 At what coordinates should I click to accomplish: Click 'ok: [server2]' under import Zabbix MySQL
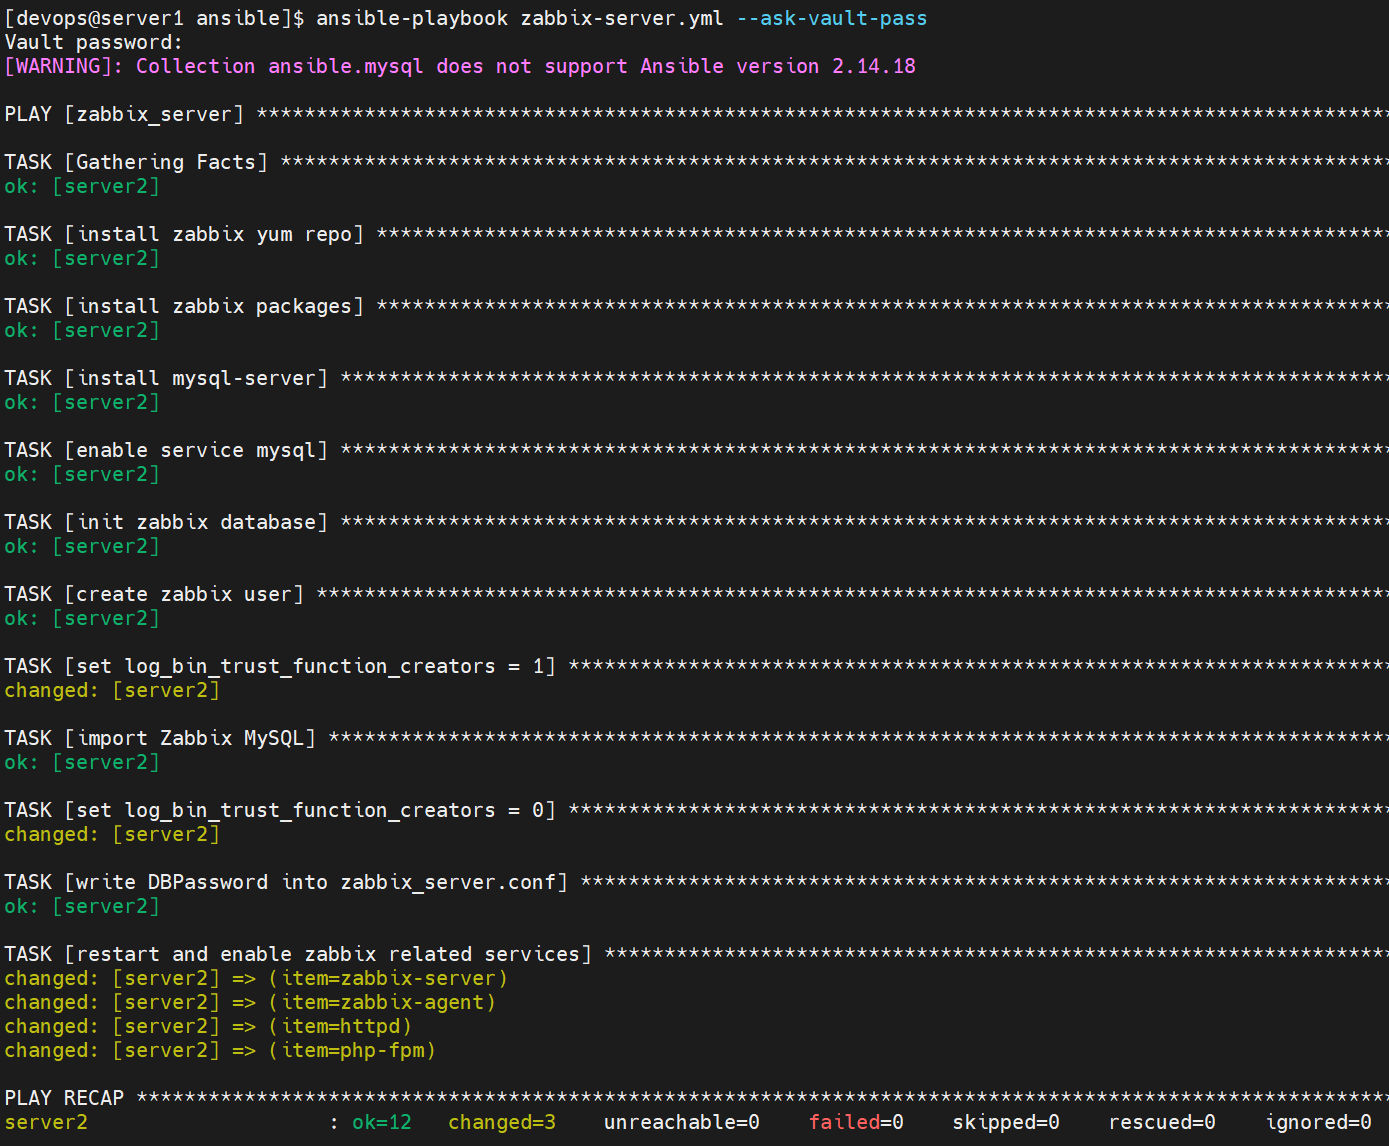point(82,762)
